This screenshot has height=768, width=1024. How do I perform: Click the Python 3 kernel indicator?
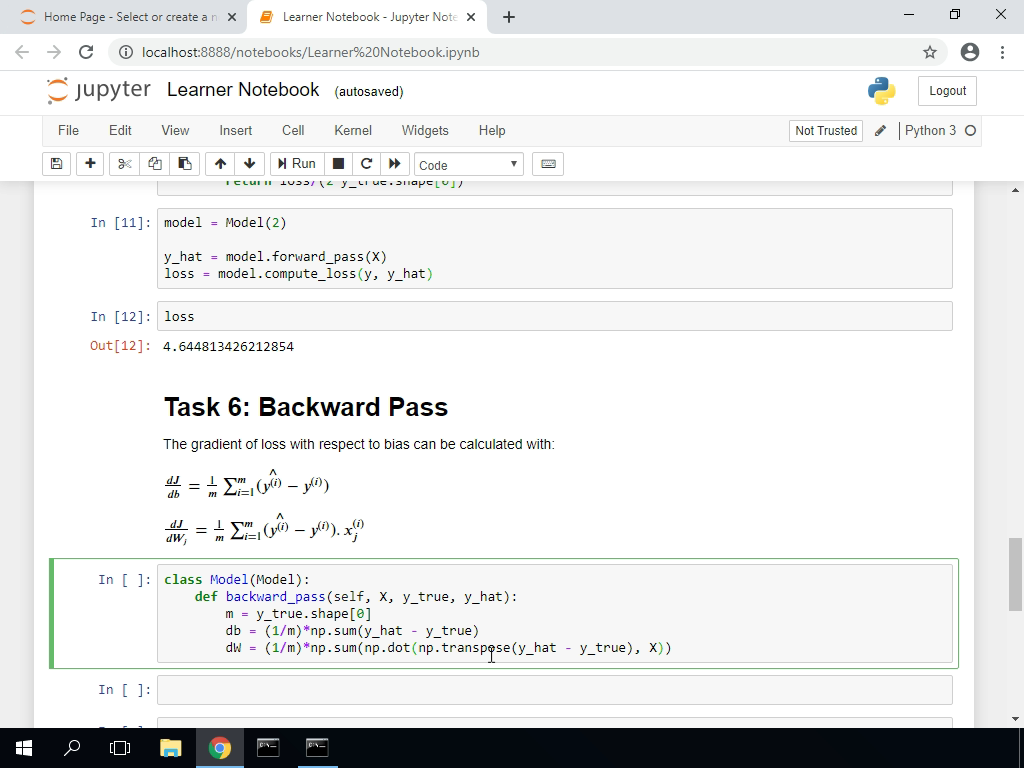point(930,131)
